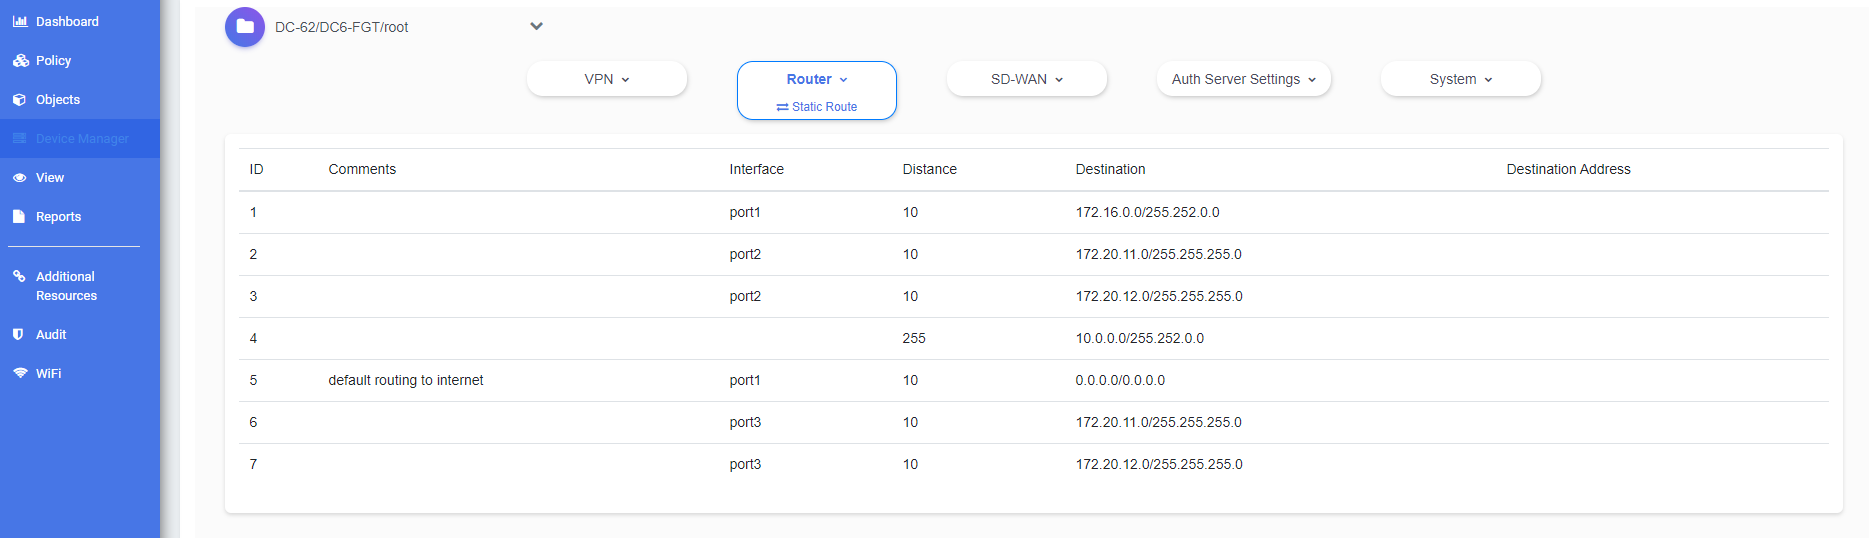
Task: Open the WiFi sidebar entry
Action: (80, 373)
